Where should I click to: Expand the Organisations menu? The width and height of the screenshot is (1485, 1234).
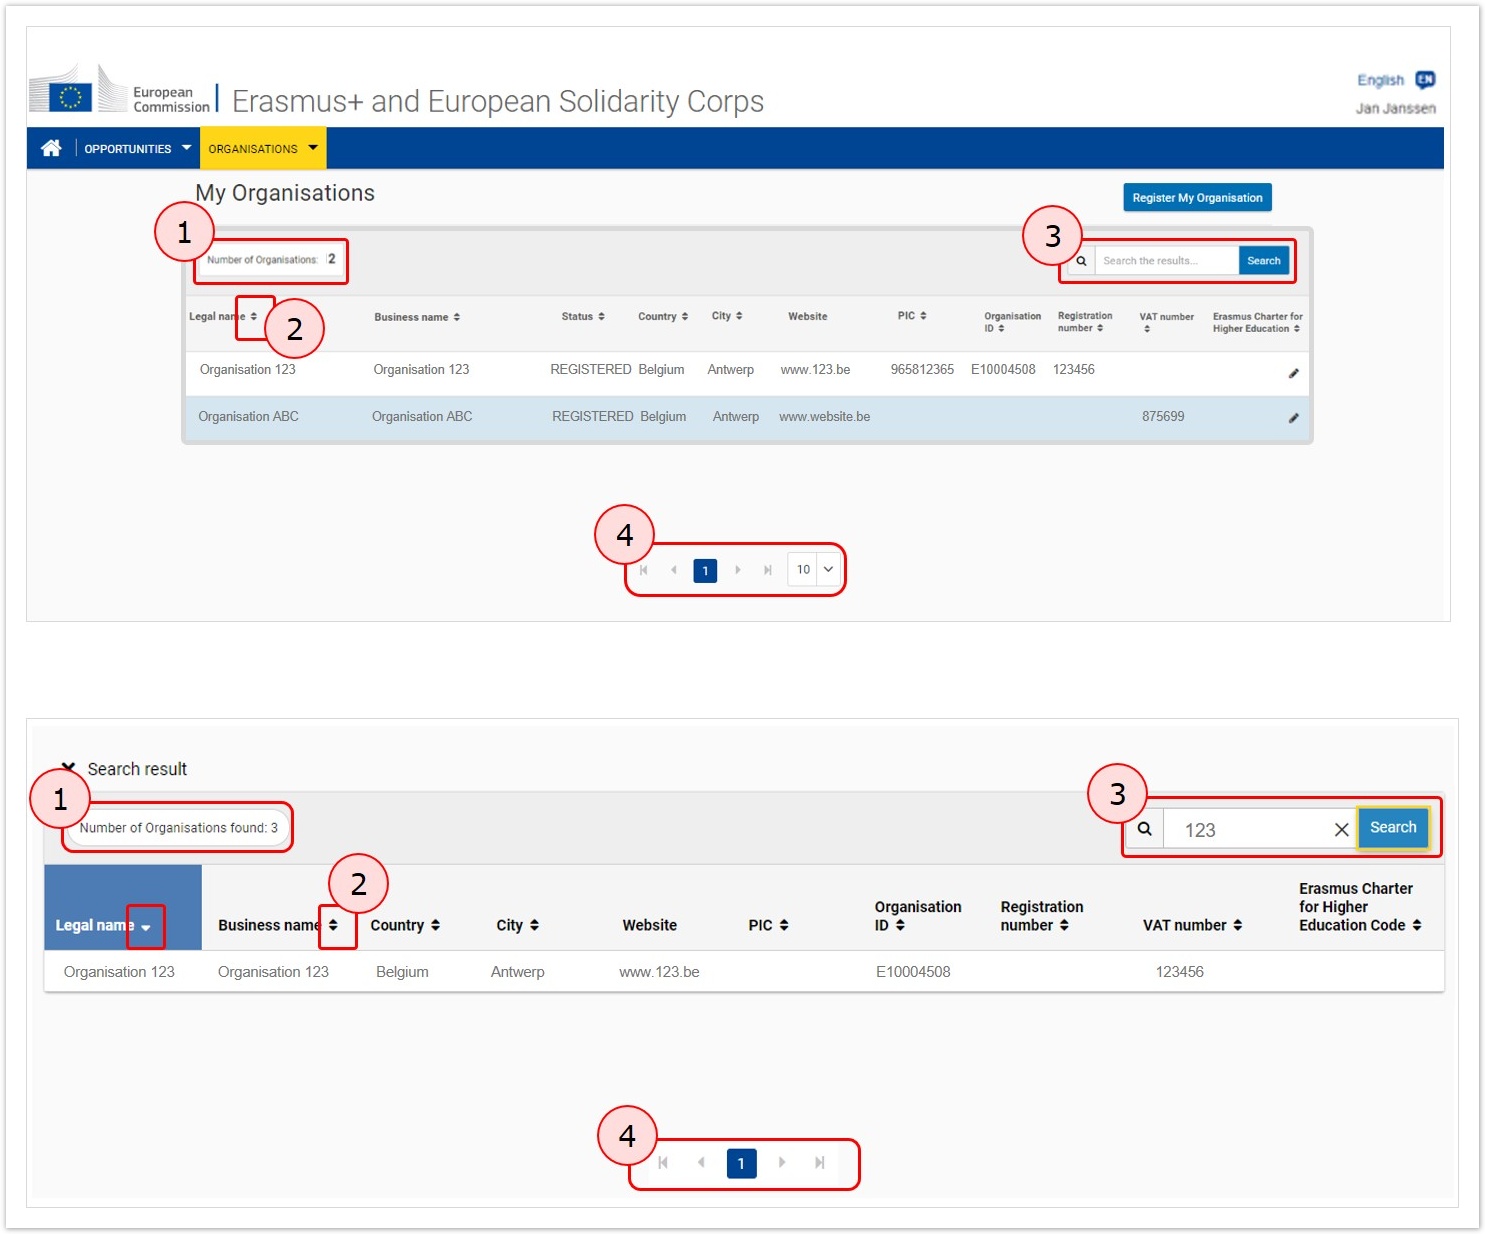point(262,148)
